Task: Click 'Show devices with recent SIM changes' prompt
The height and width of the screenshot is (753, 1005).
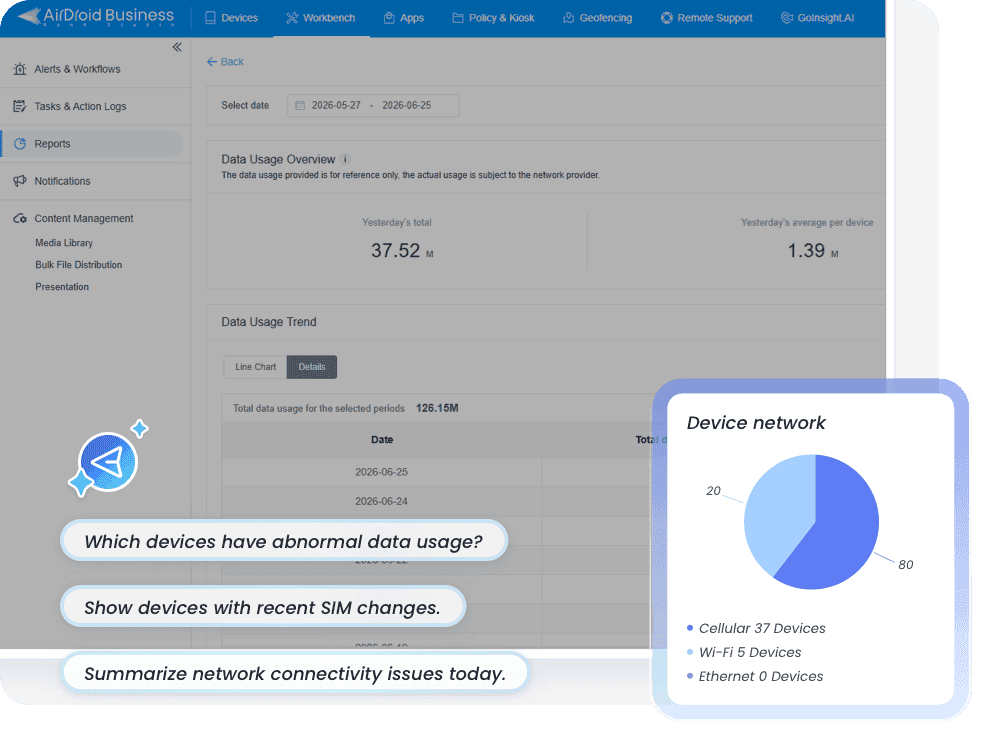Action: [x=263, y=607]
